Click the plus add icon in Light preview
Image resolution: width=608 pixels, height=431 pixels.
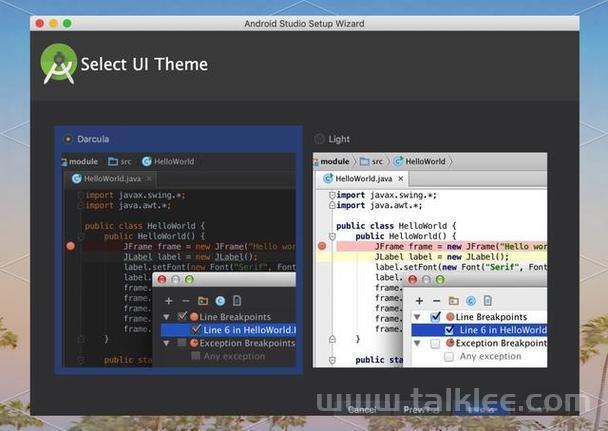[x=420, y=301]
